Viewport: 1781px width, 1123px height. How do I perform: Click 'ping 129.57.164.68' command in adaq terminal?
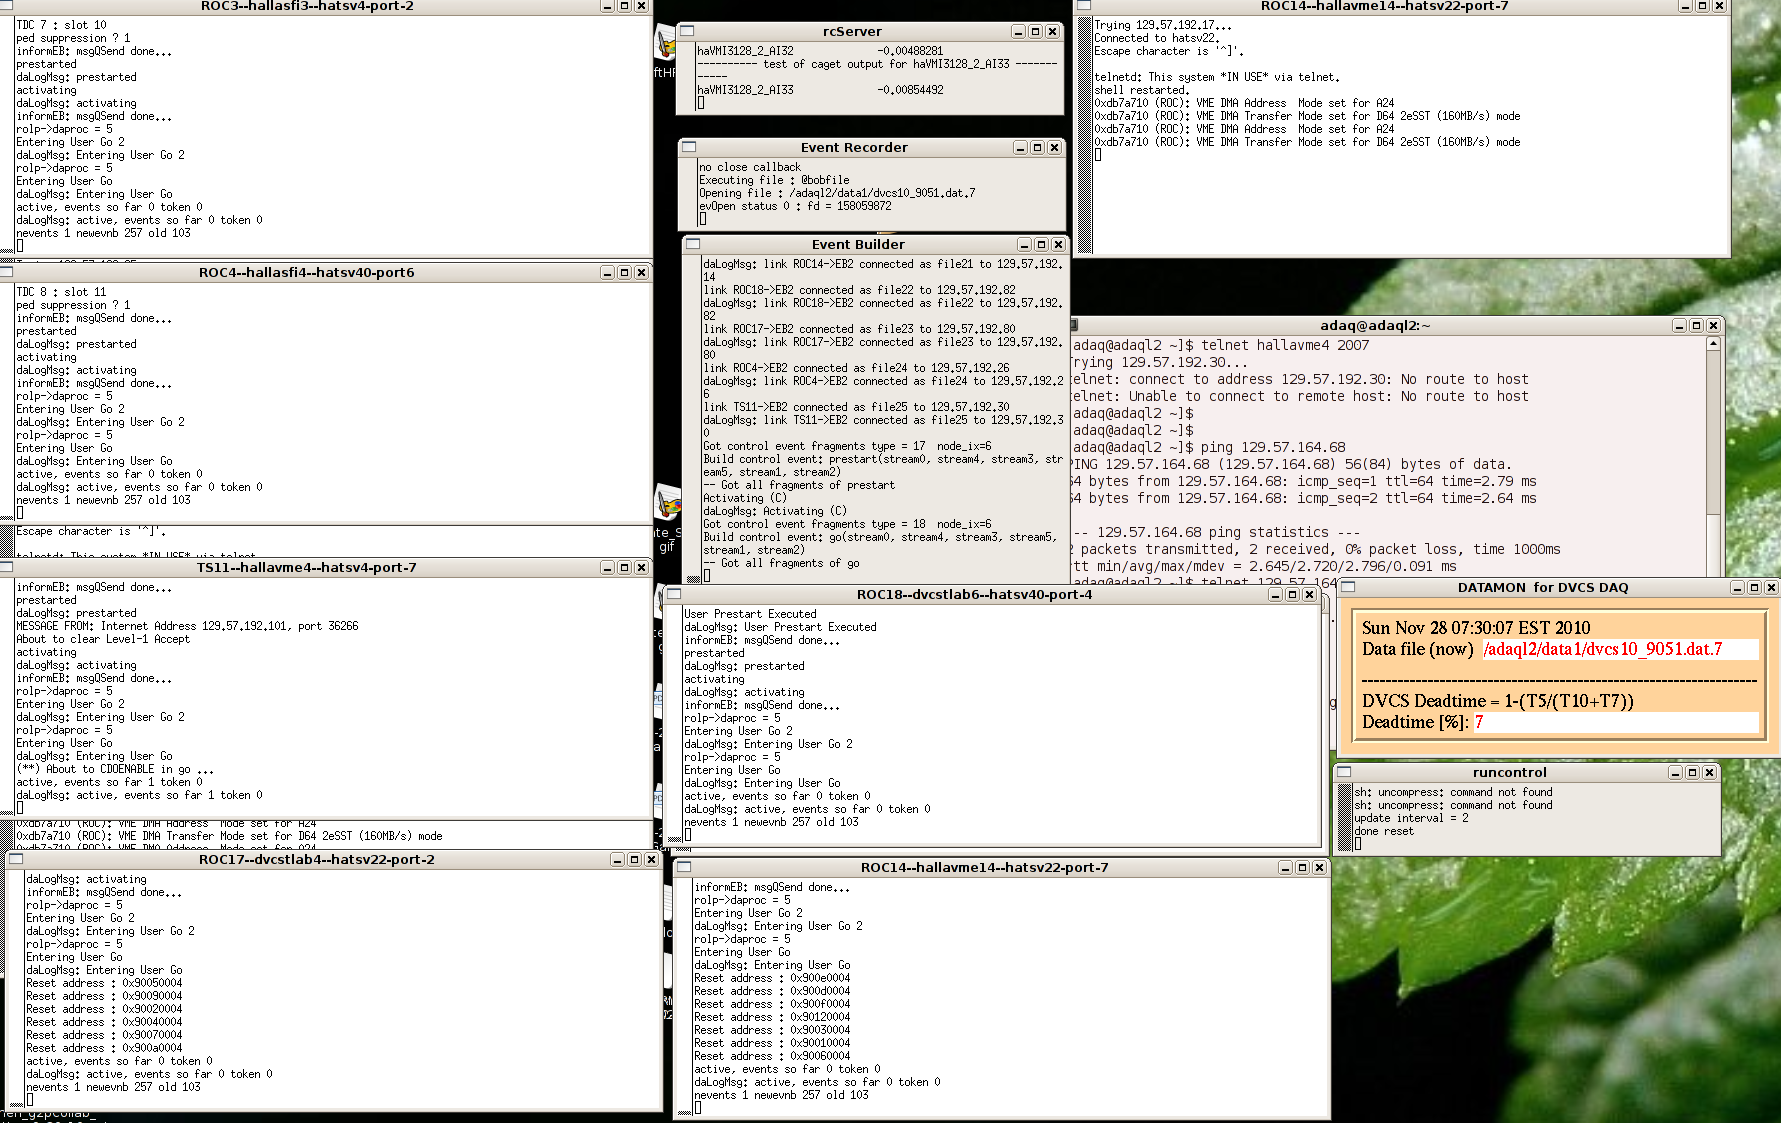point(1273,447)
